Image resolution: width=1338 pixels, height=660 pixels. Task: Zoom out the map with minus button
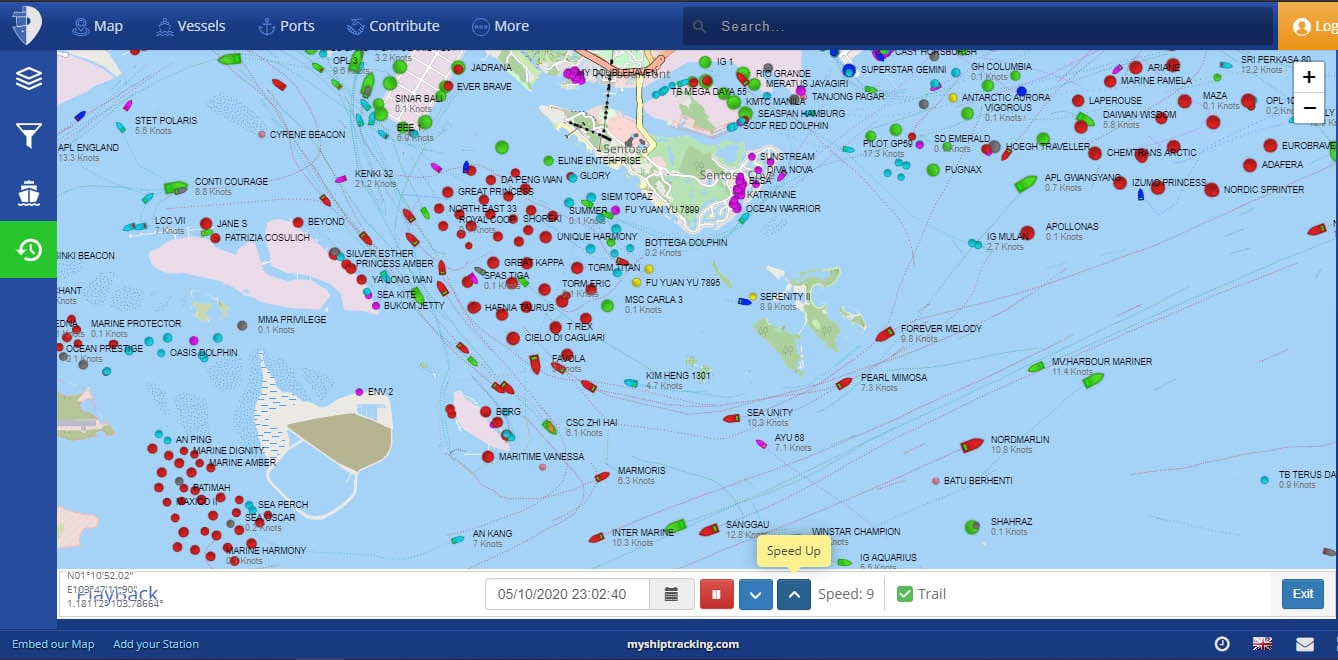tap(1308, 107)
